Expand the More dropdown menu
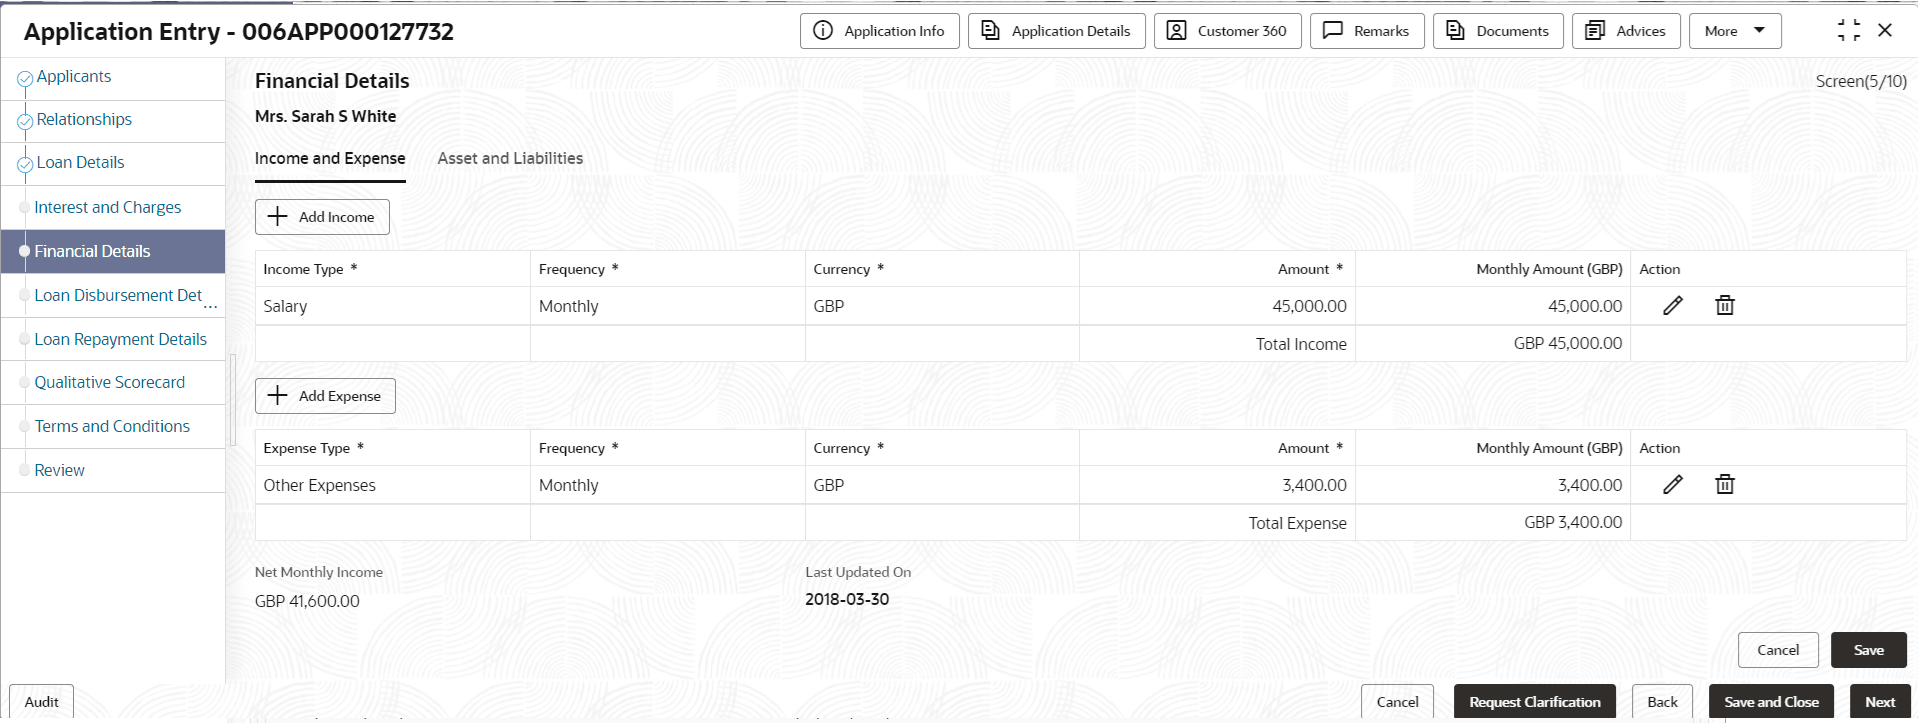Image resolution: width=1918 pixels, height=723 pixels. (x=1735, y=31)
